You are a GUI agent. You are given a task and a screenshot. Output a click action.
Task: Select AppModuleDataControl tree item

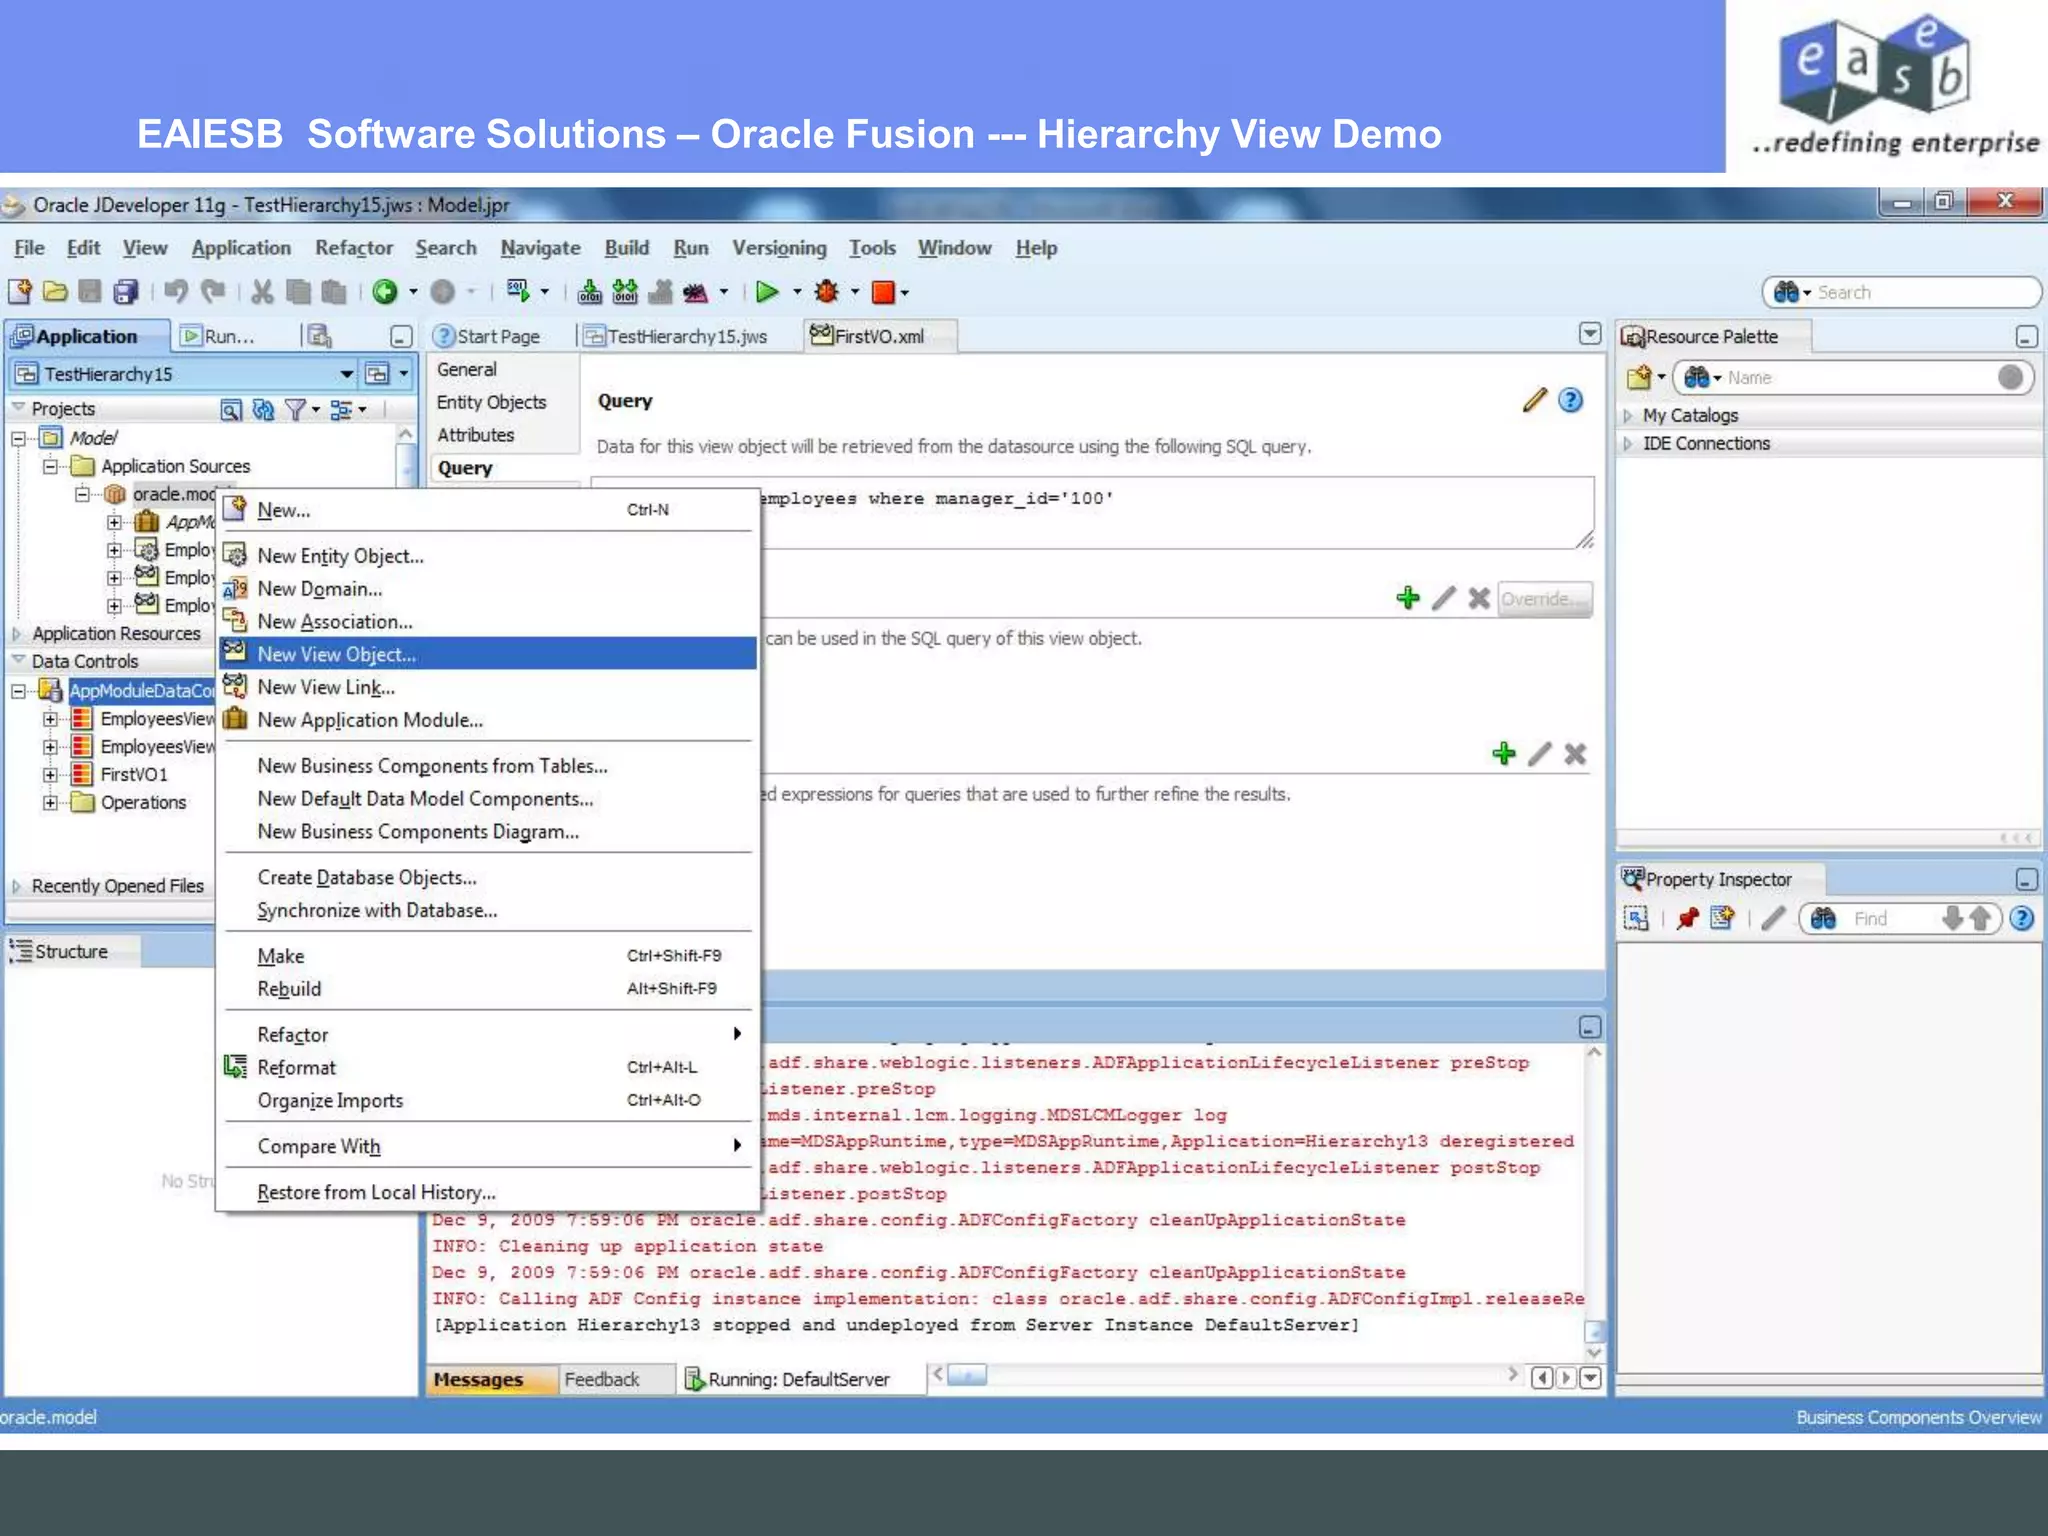141,690
